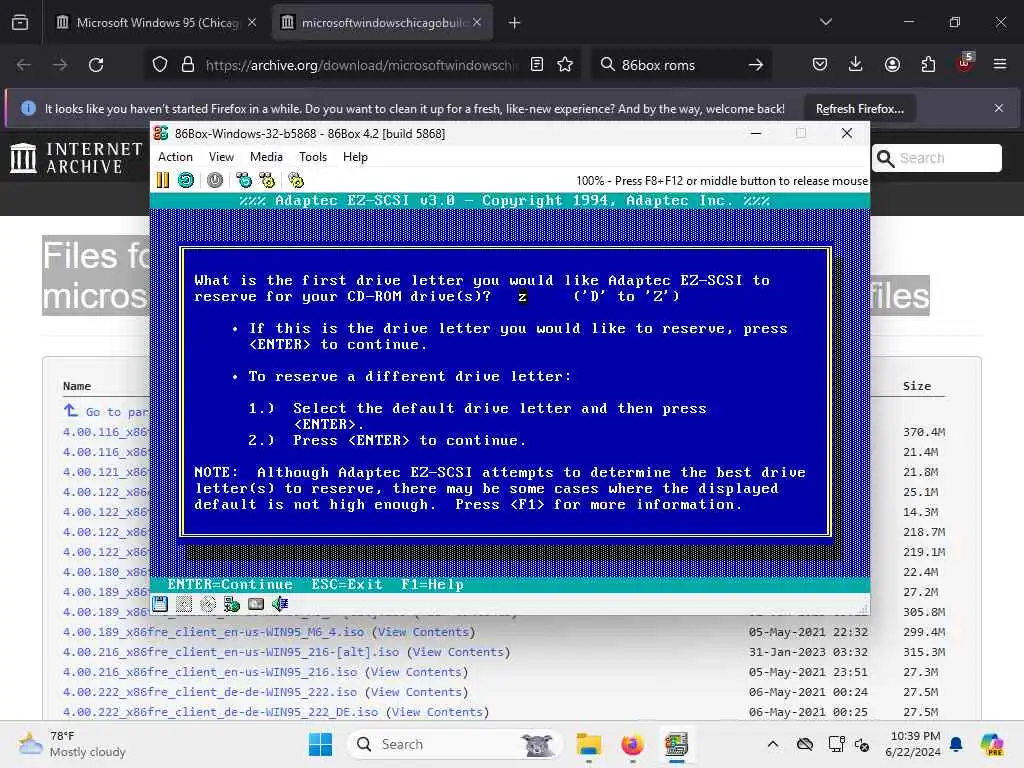Open Firefox downloads panel
1024x768 pixels.
point(856,65)
